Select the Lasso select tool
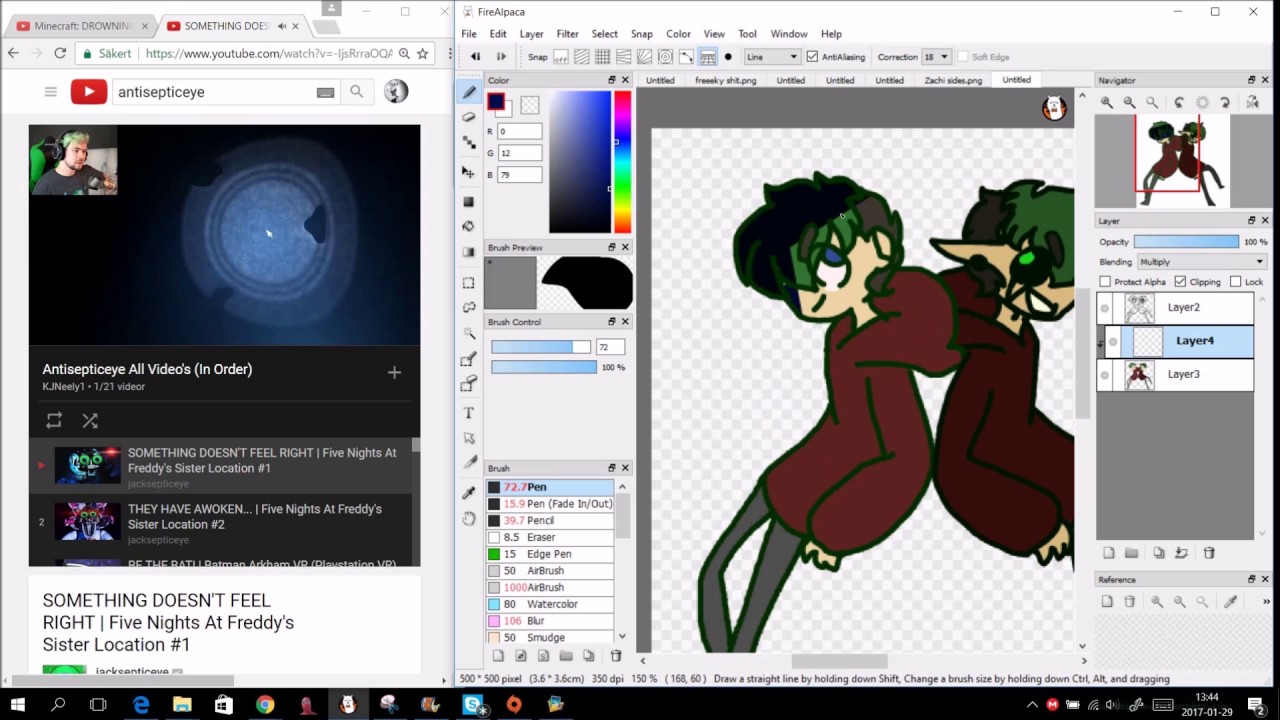The image size is (1280, 720). (x=469, y=308)
